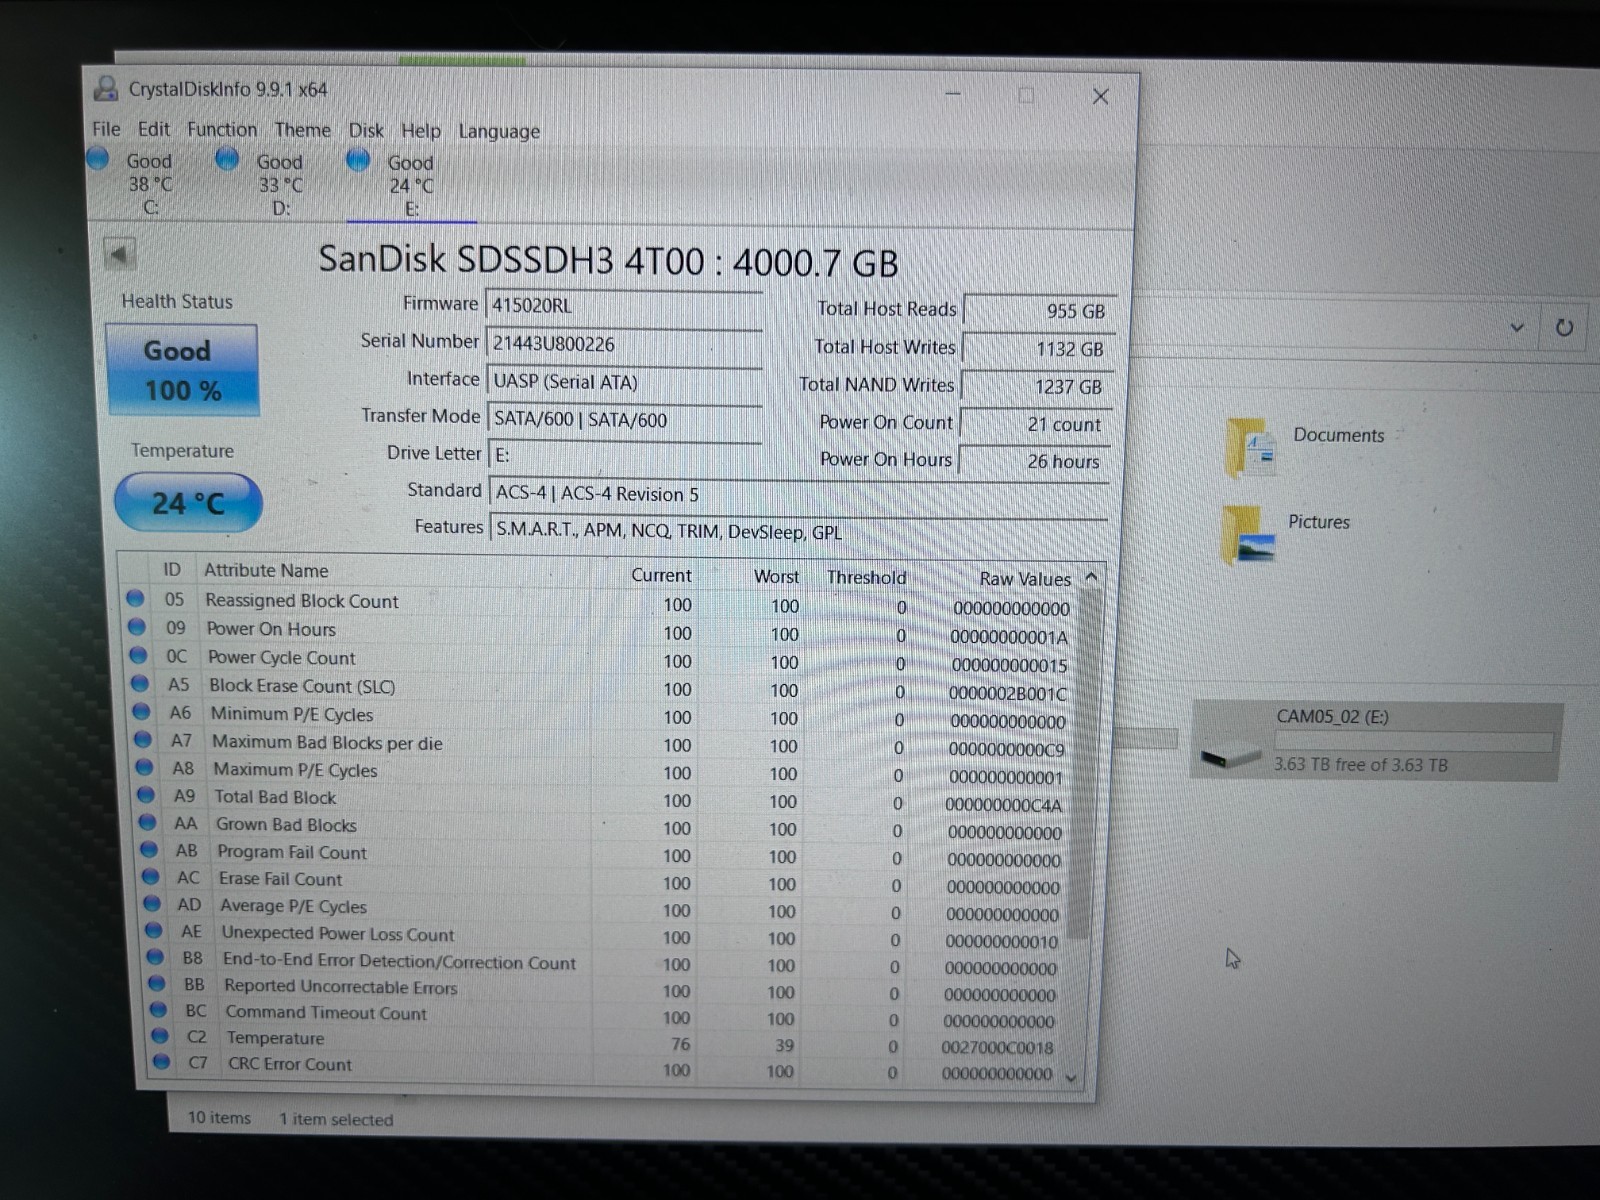
Task: Open the Help menu
Action: point(421,131)
